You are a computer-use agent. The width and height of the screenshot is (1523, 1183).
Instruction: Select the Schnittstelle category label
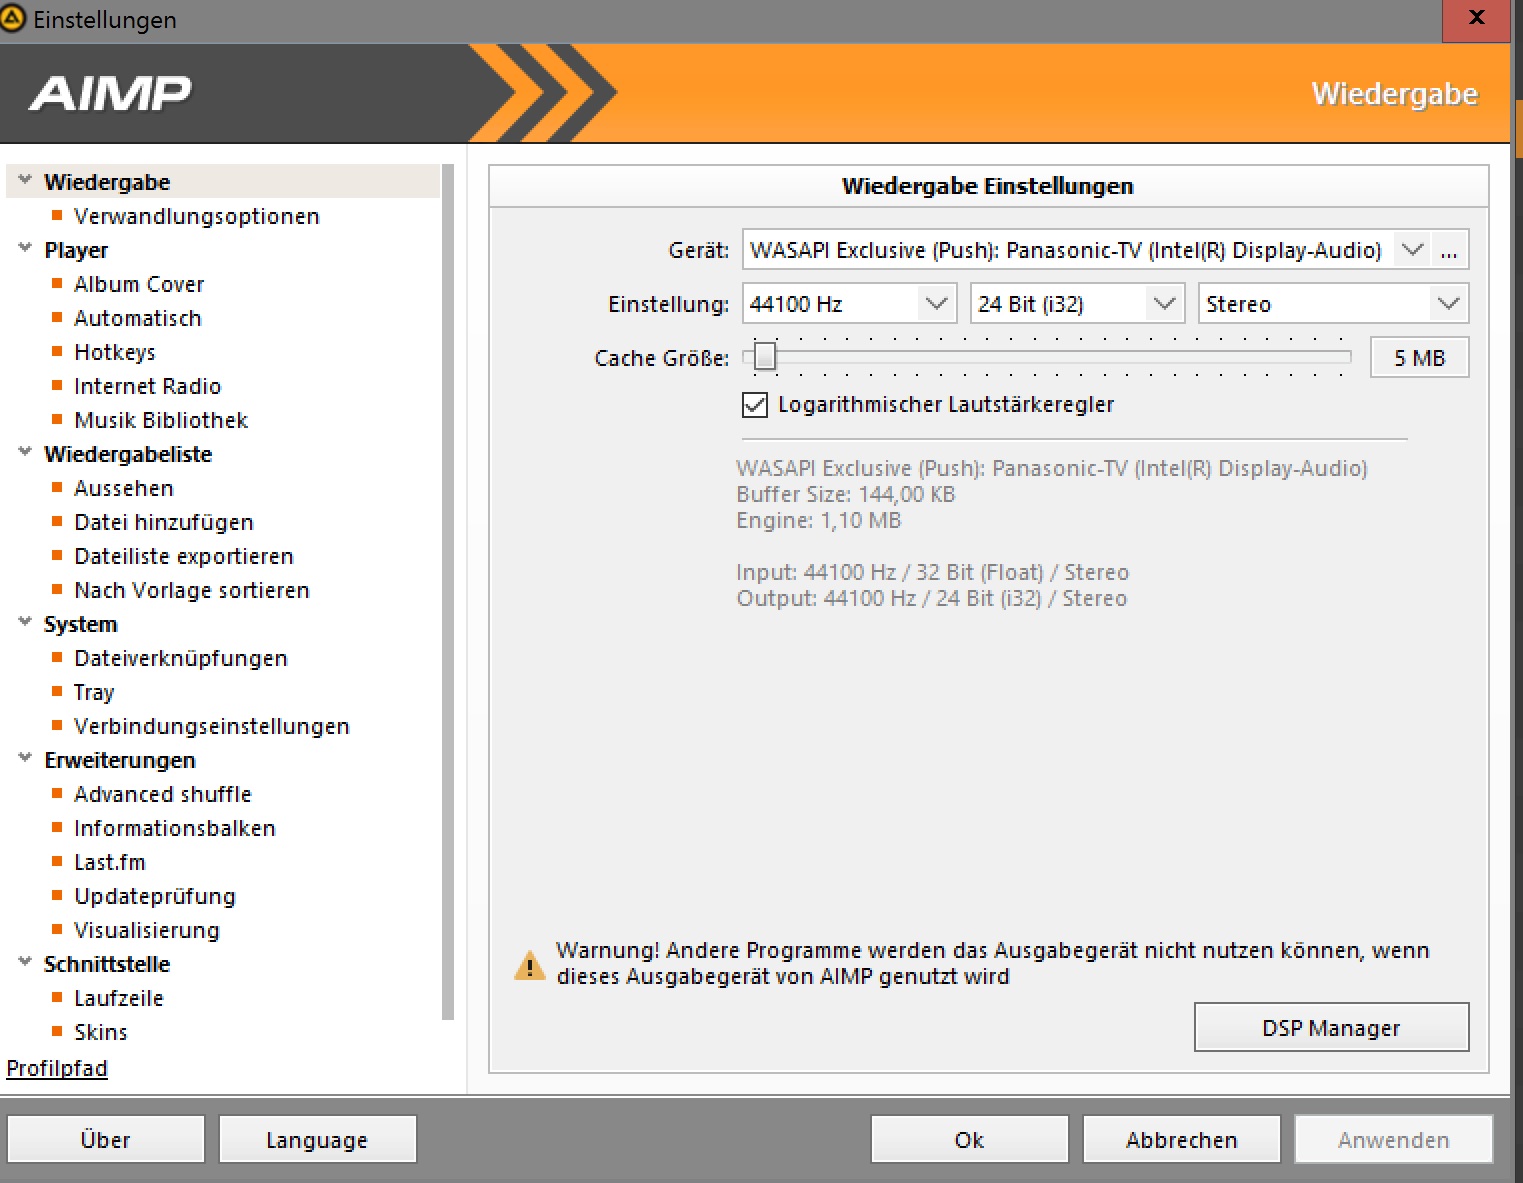tap(107, 964)
